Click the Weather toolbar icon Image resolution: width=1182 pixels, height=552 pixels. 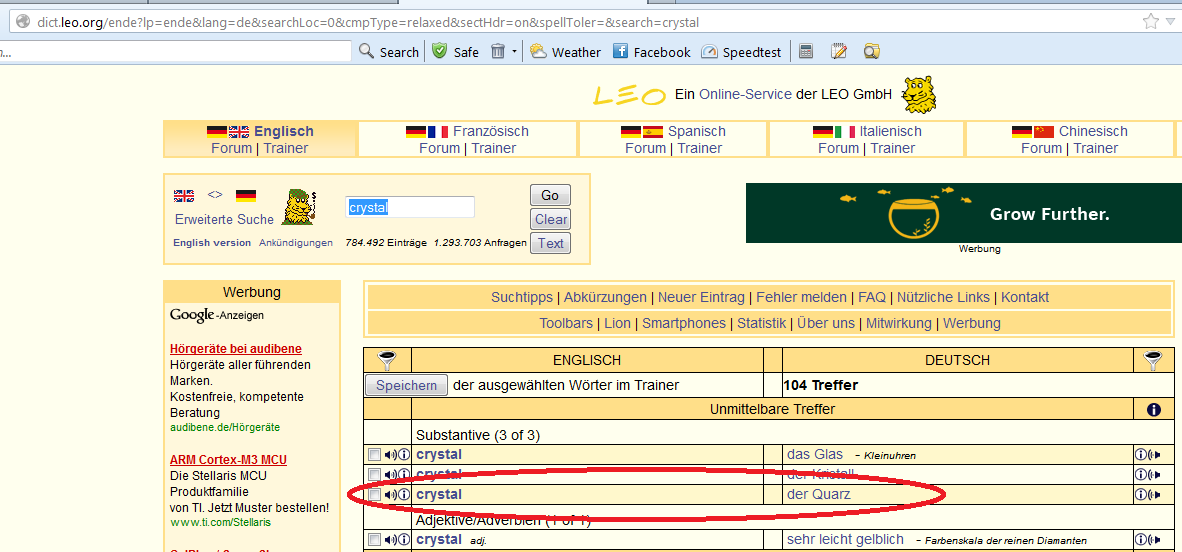[x=565, y=52]
